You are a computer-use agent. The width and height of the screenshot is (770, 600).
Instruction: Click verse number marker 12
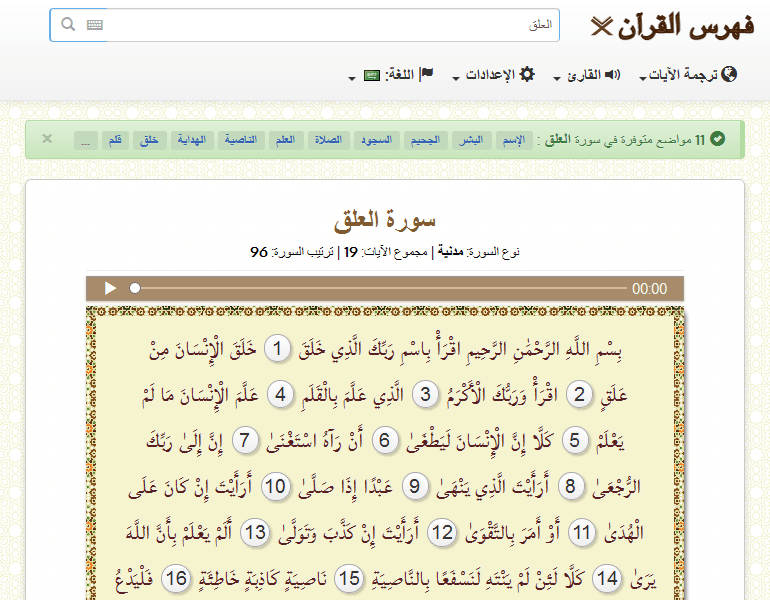442,533
